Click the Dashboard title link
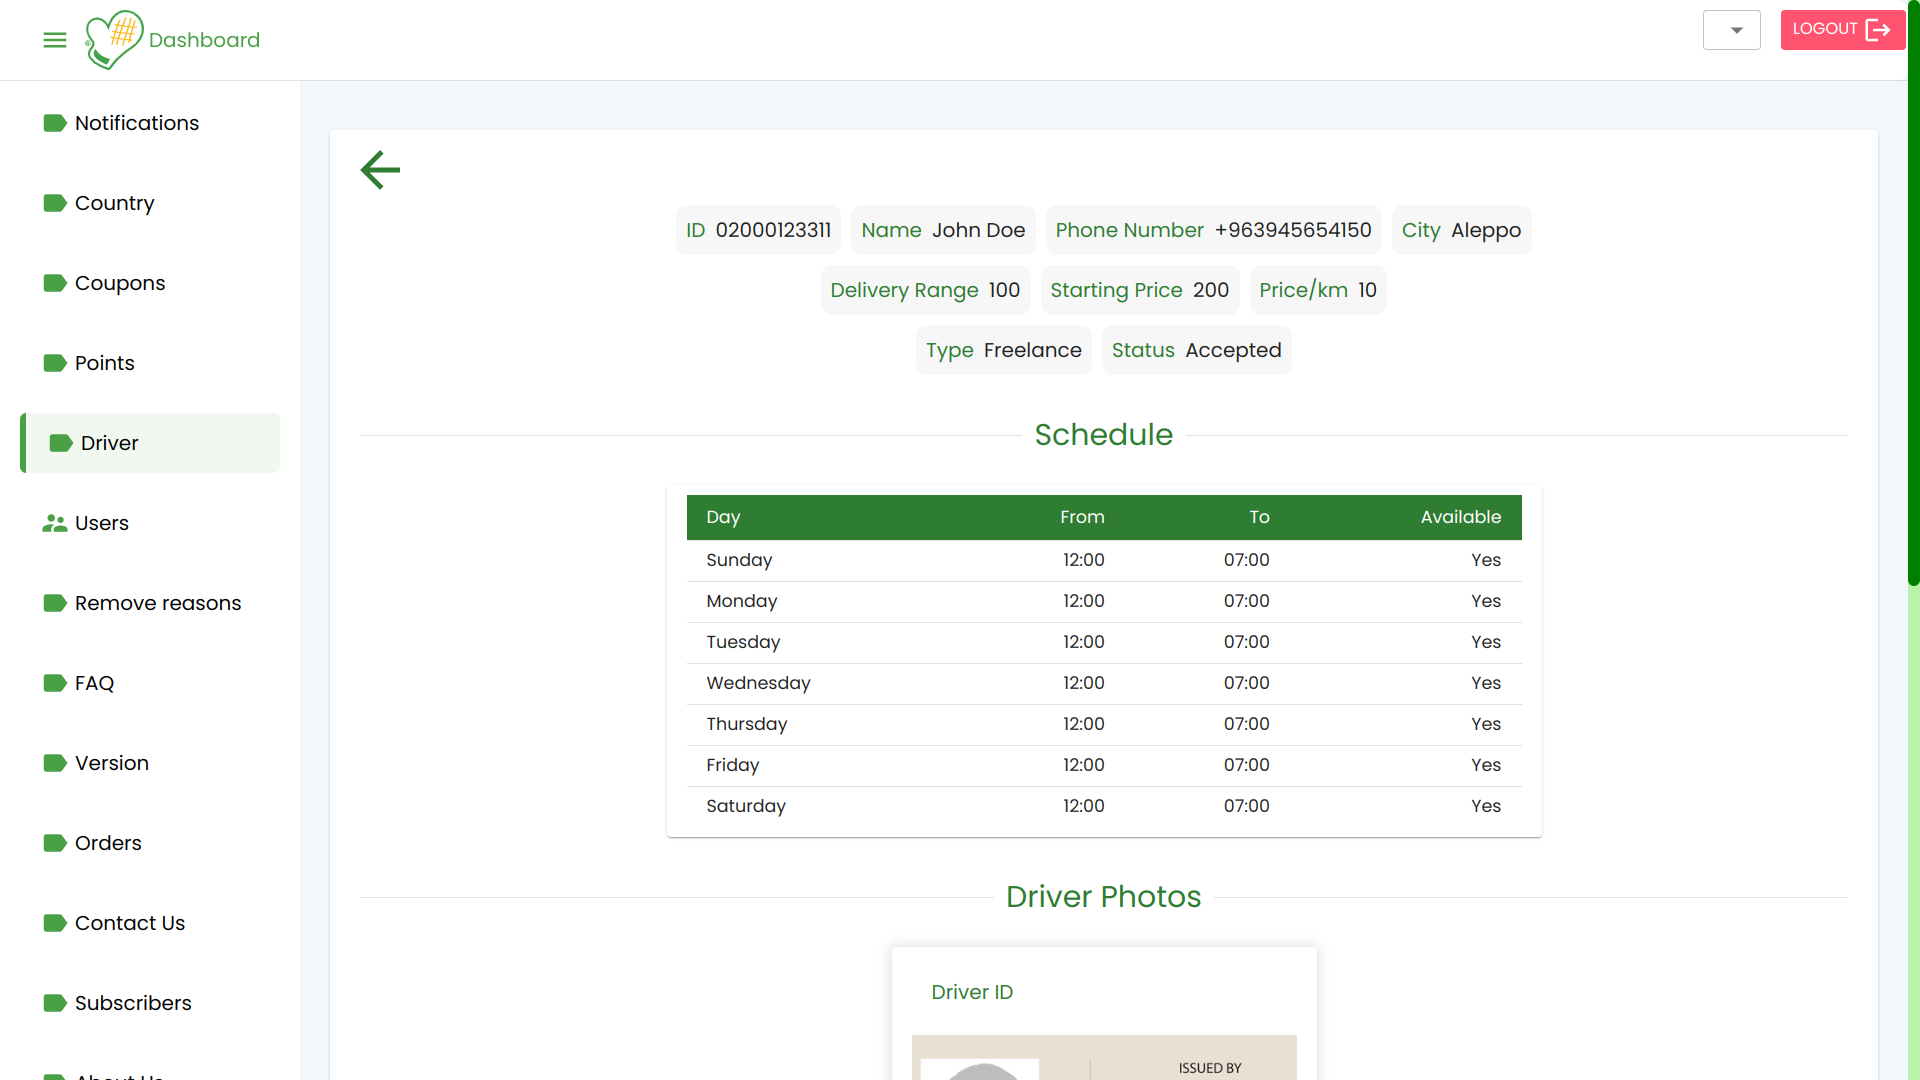1920x1080 pixels. coord(204,40)
